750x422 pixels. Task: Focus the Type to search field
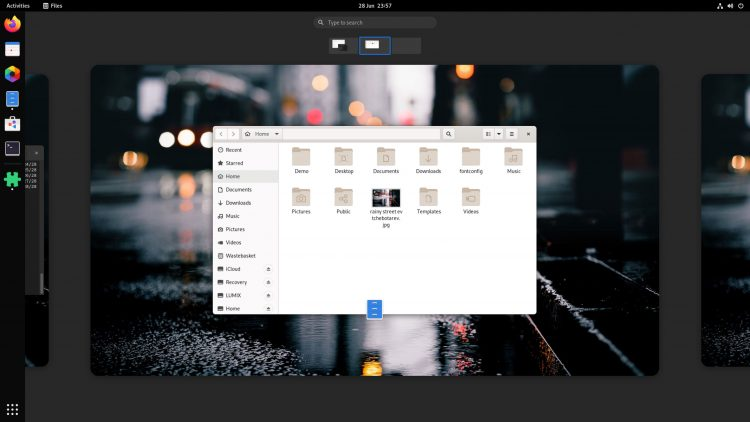tap(375, 22)
